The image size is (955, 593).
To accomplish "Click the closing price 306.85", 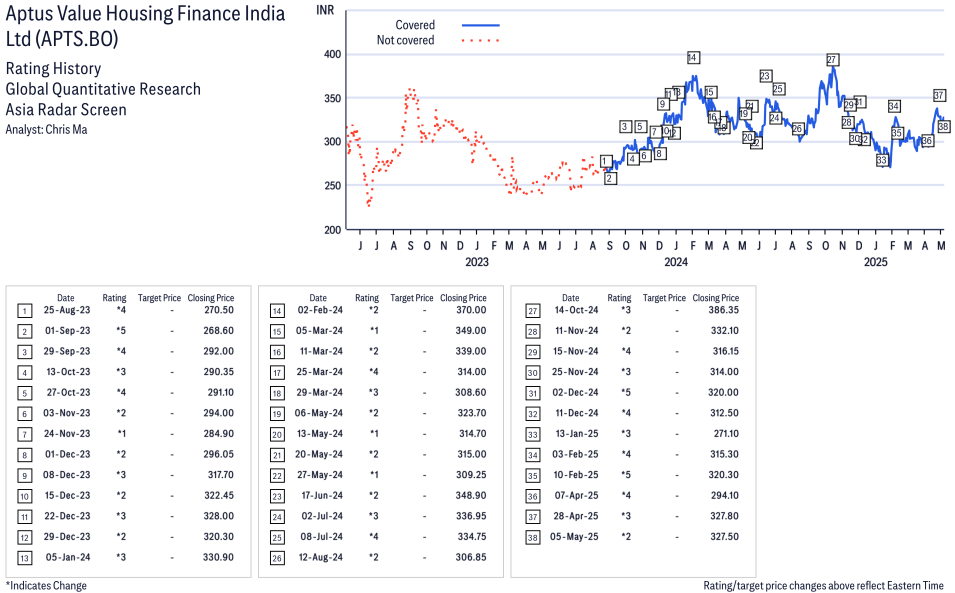I will 471,557.
